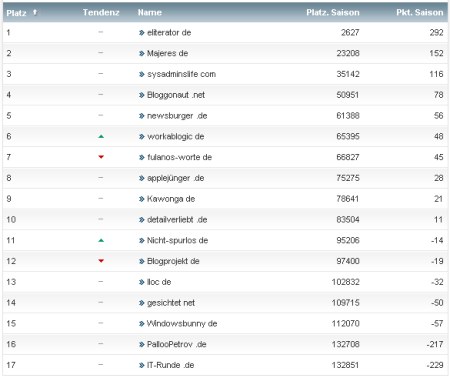Select Platz number 10 cell
The height and width of the screenshot is (378, 450).
(x=11, y=220)
